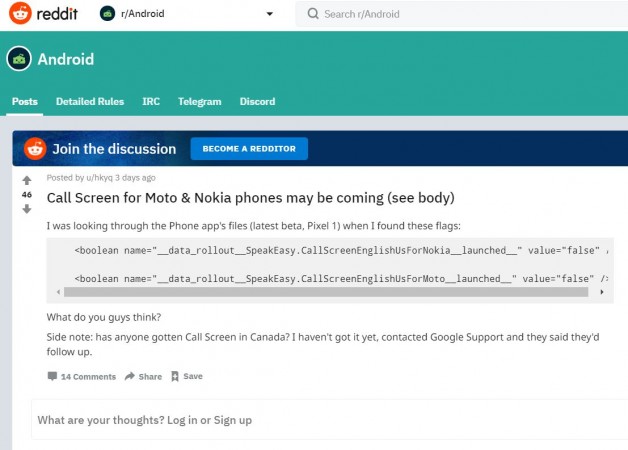Downvote the Call Screen post
The height and width of the screenshot is (450, 628).
[27, 209]
